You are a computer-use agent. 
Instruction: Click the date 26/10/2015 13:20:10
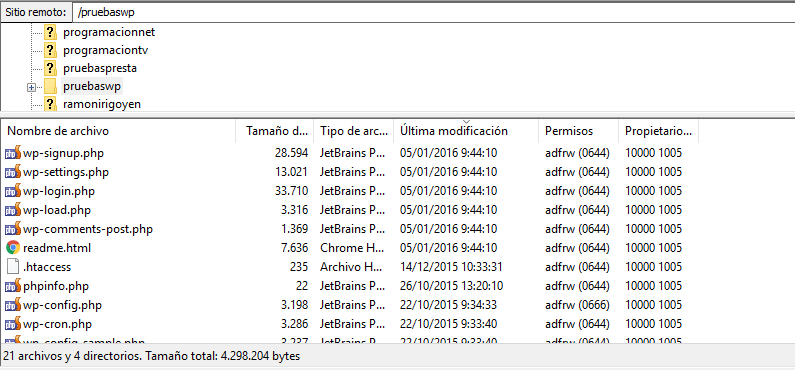[451, 286]
